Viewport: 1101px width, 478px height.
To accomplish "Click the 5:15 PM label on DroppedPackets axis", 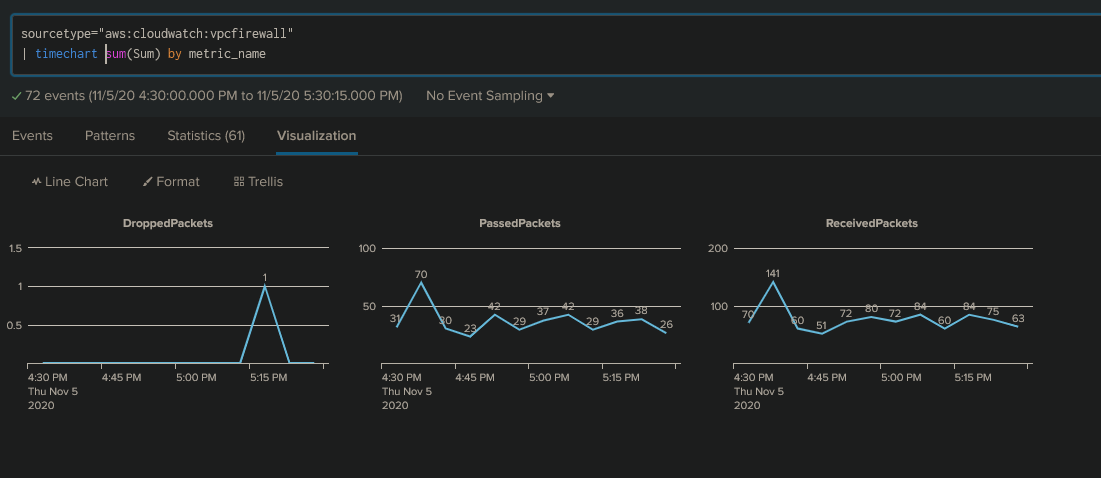I will 268,378.
